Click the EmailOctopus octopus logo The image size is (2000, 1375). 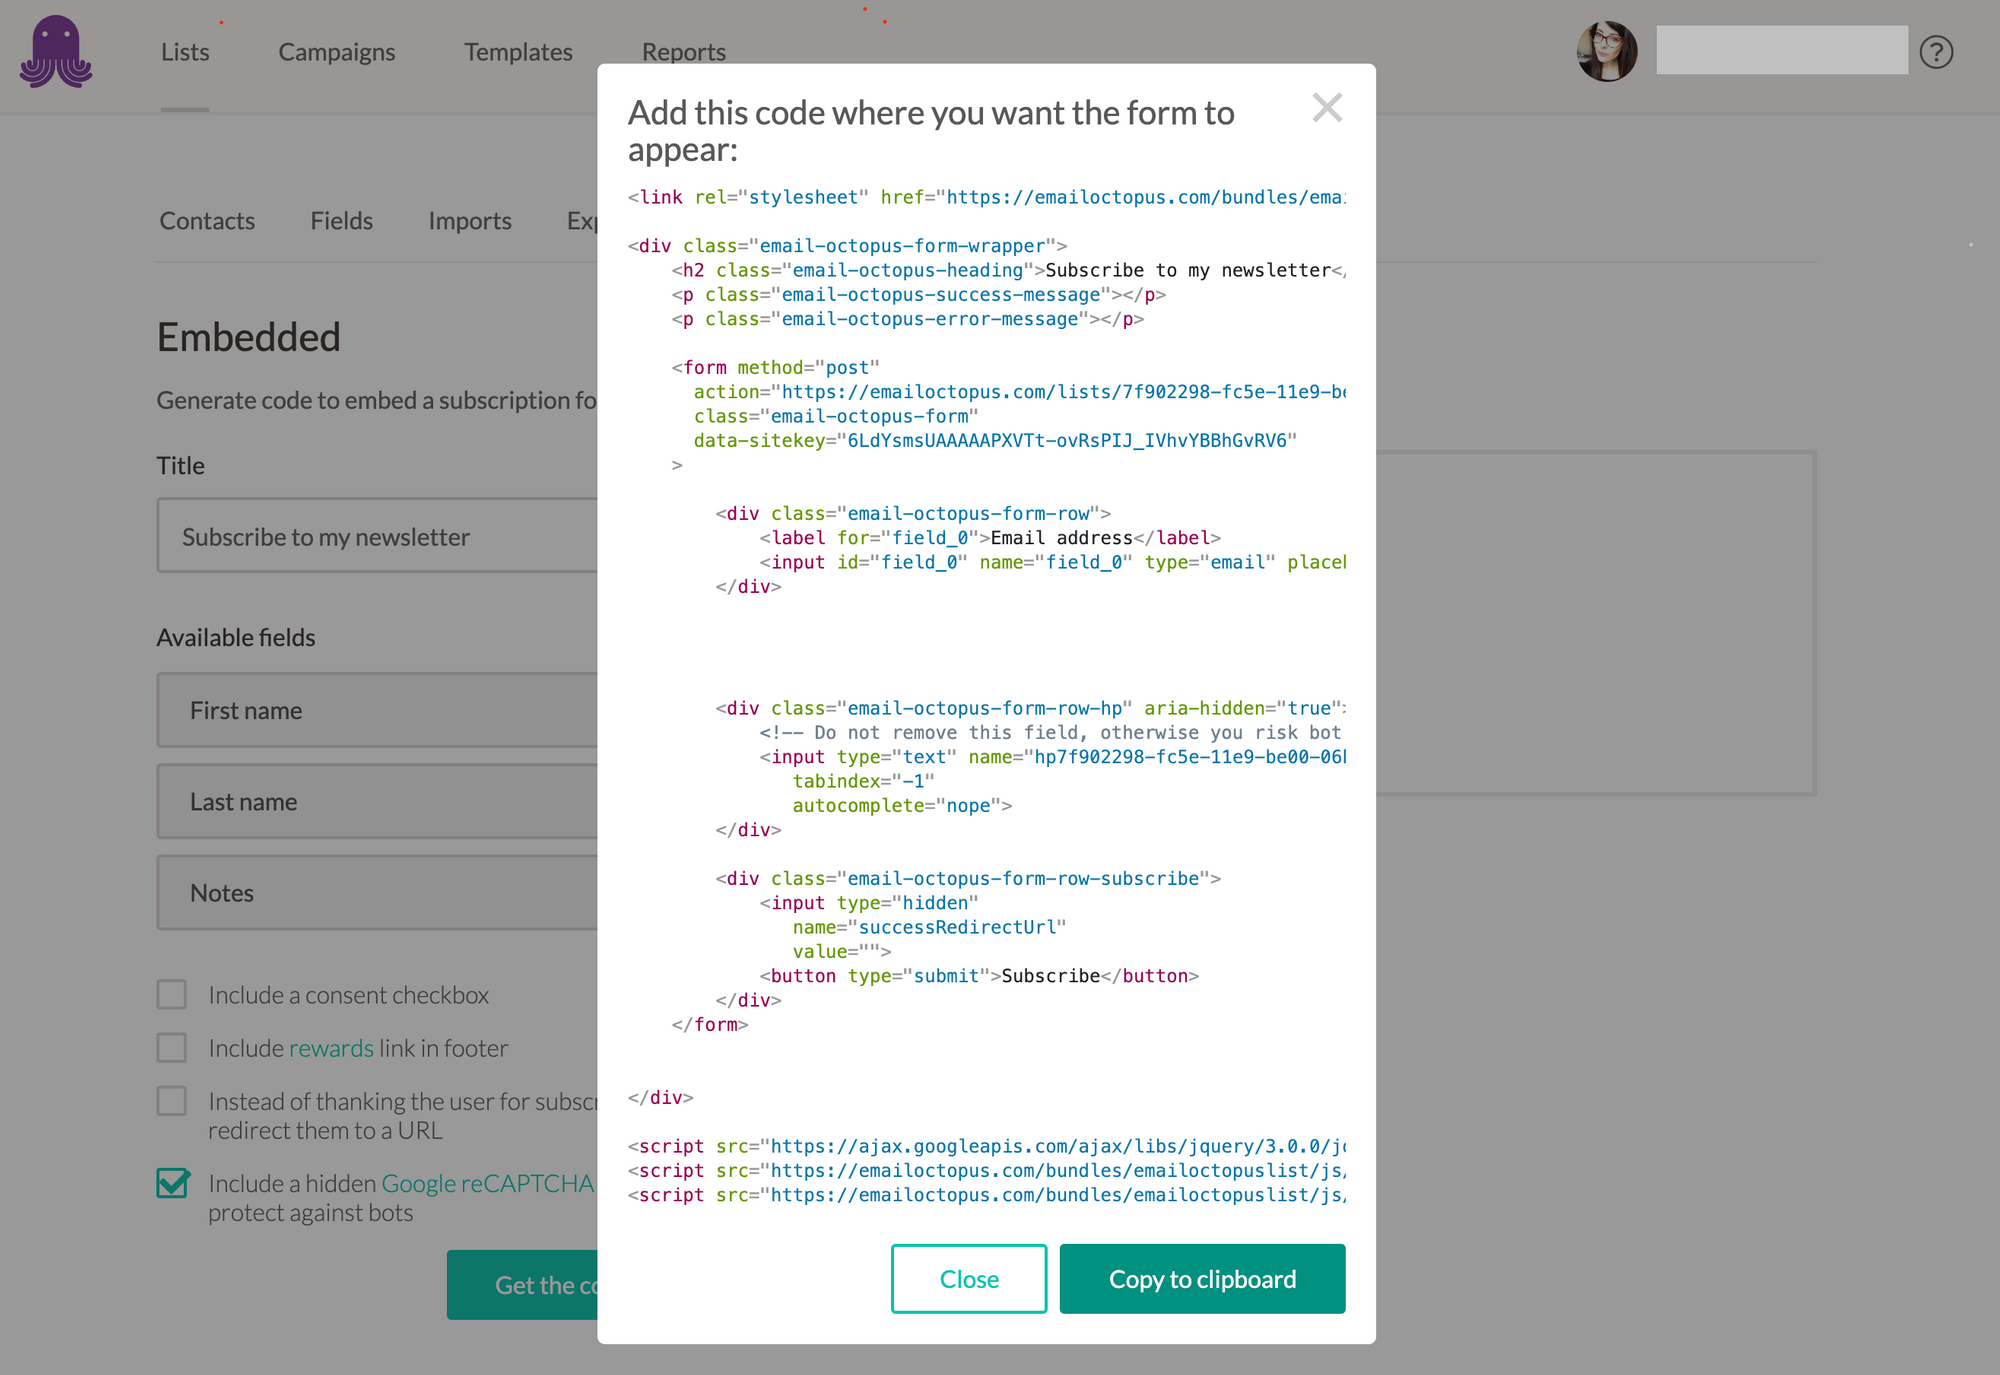point(56,52)
